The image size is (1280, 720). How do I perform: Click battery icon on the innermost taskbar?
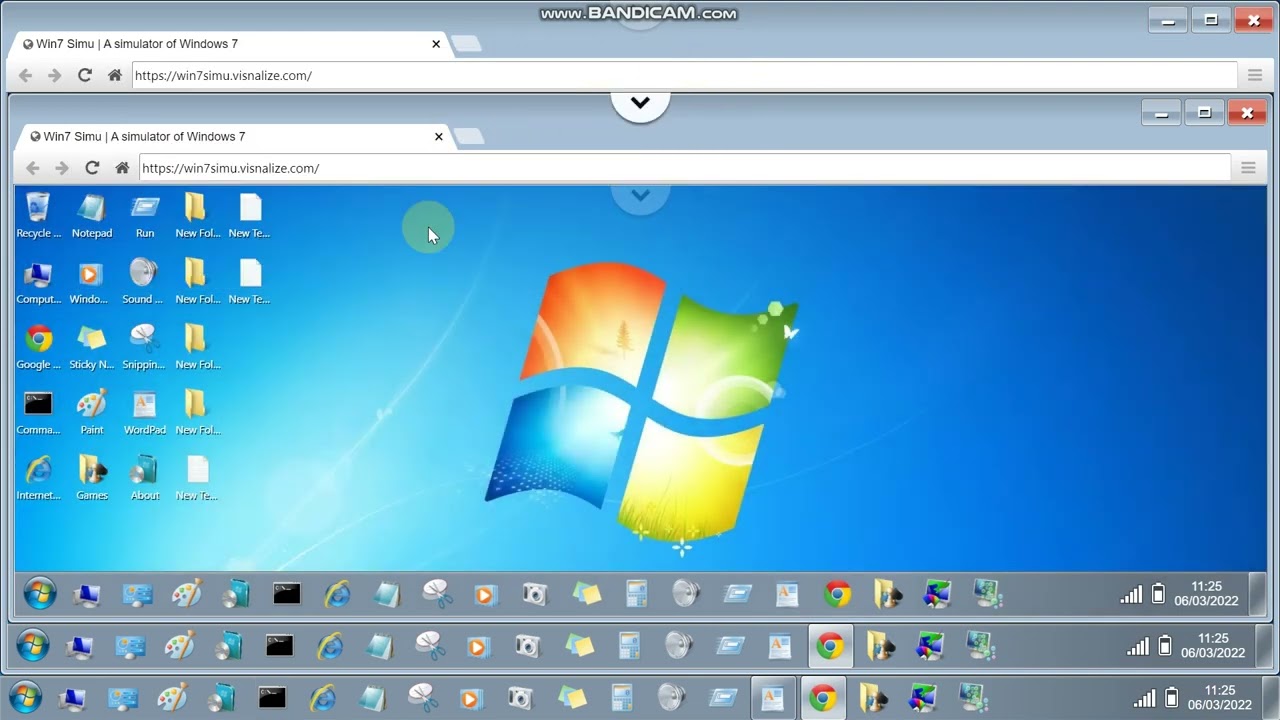coord(1158,594)
